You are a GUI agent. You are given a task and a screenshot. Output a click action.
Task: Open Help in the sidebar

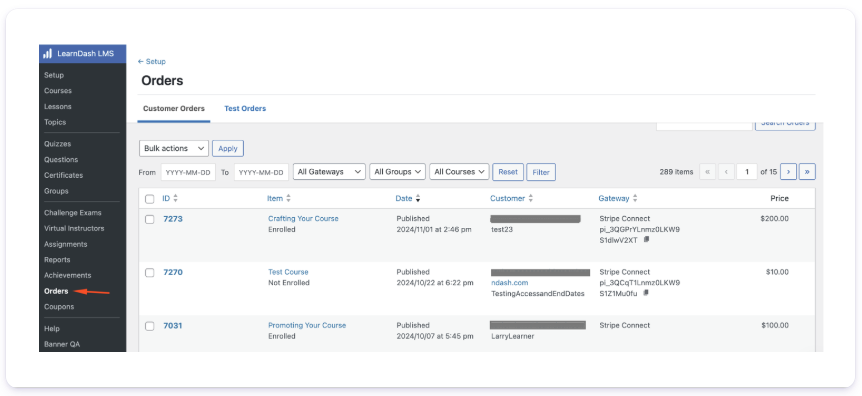(x=52, y=328)
